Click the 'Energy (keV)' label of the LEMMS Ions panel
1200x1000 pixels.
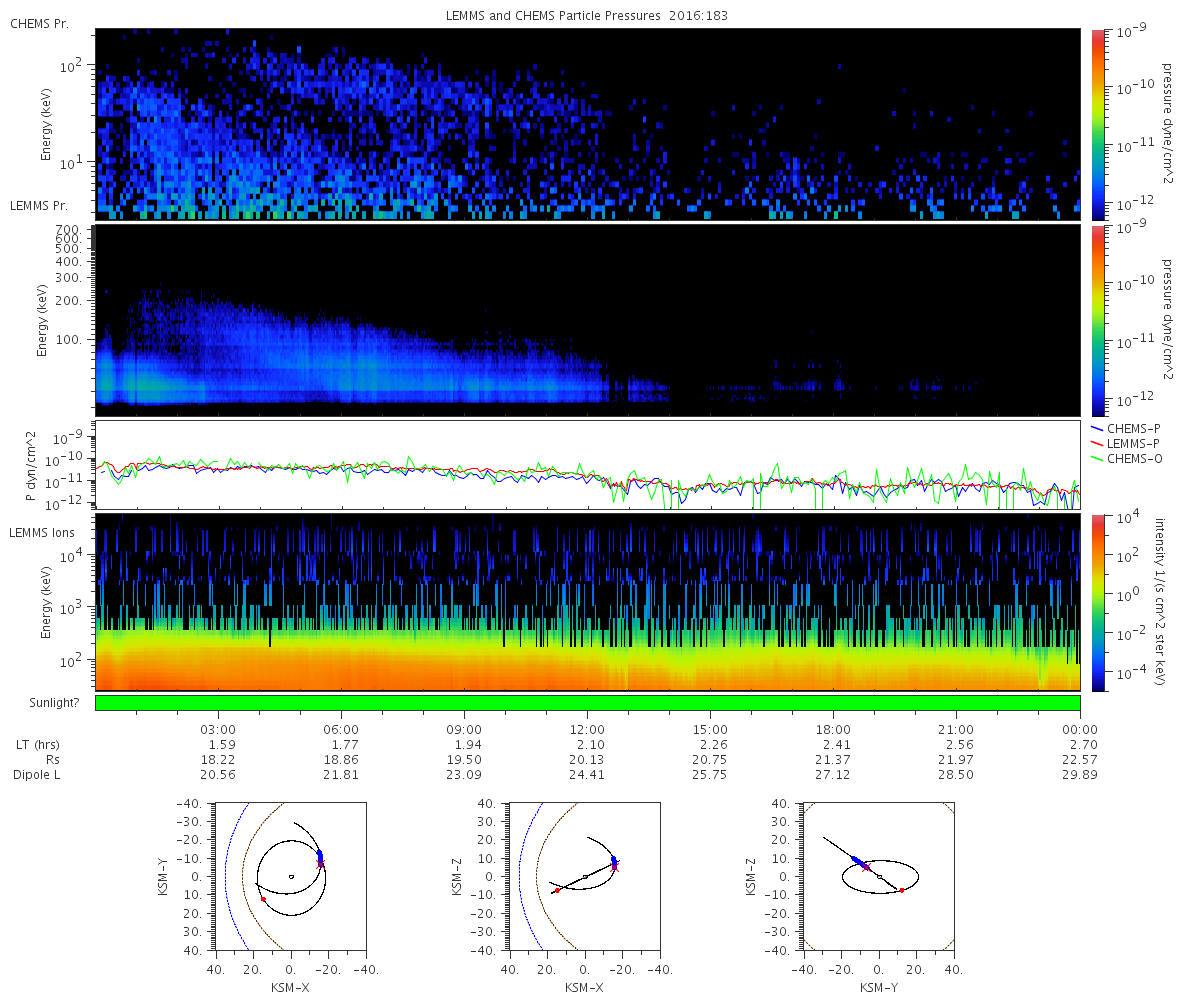pyautogui.click(x=46, y=603)
